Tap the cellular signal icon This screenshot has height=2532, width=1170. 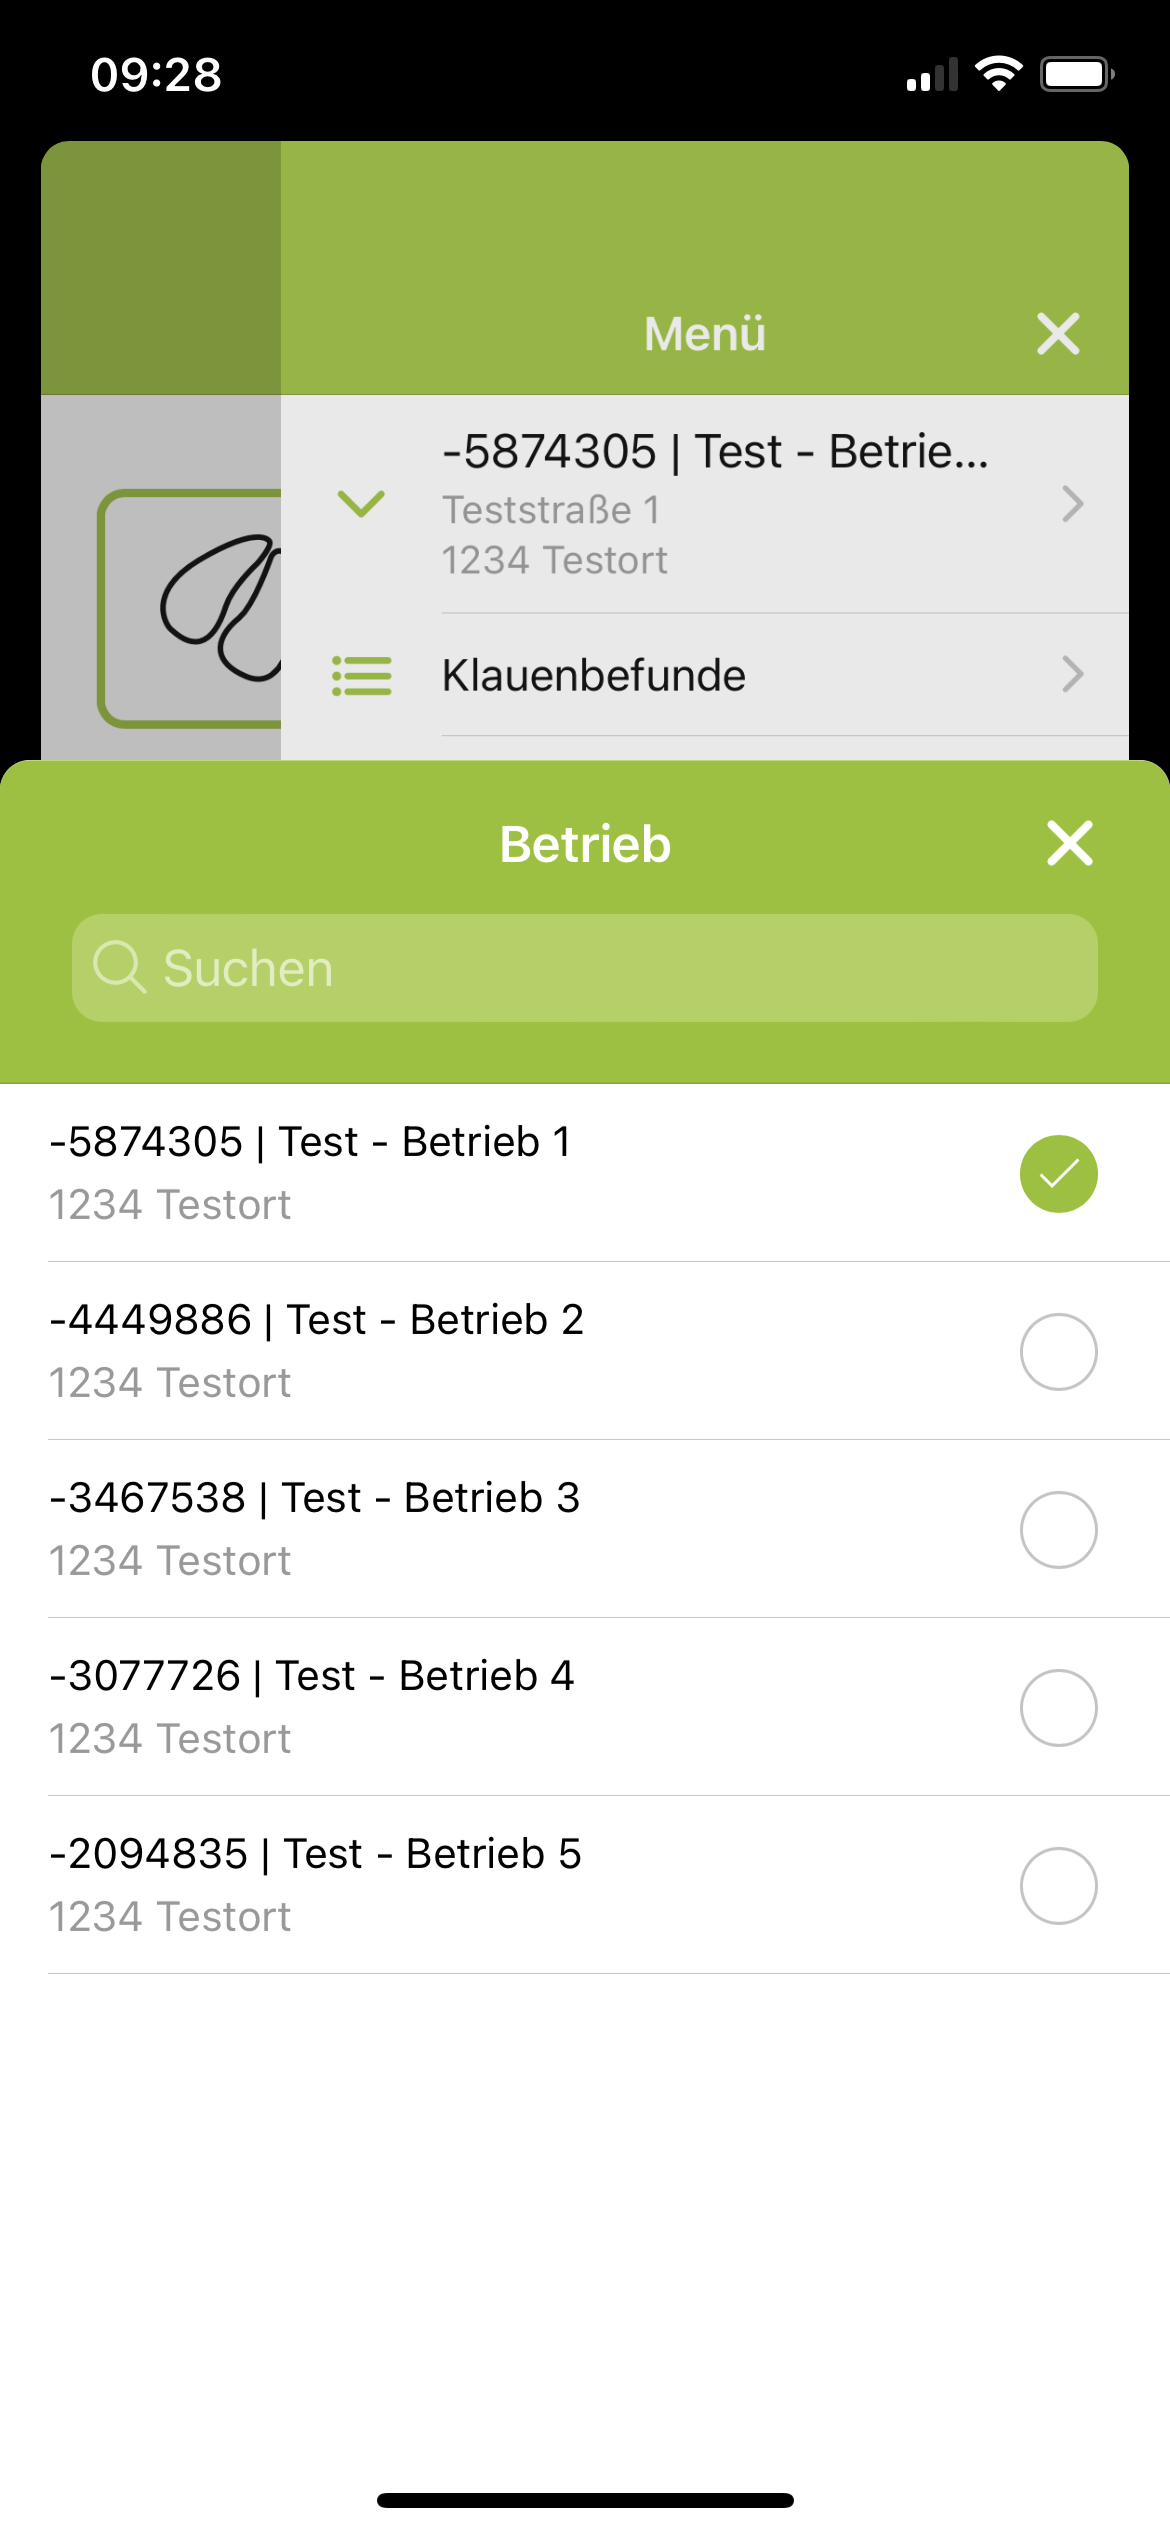(x=931, y=75)
